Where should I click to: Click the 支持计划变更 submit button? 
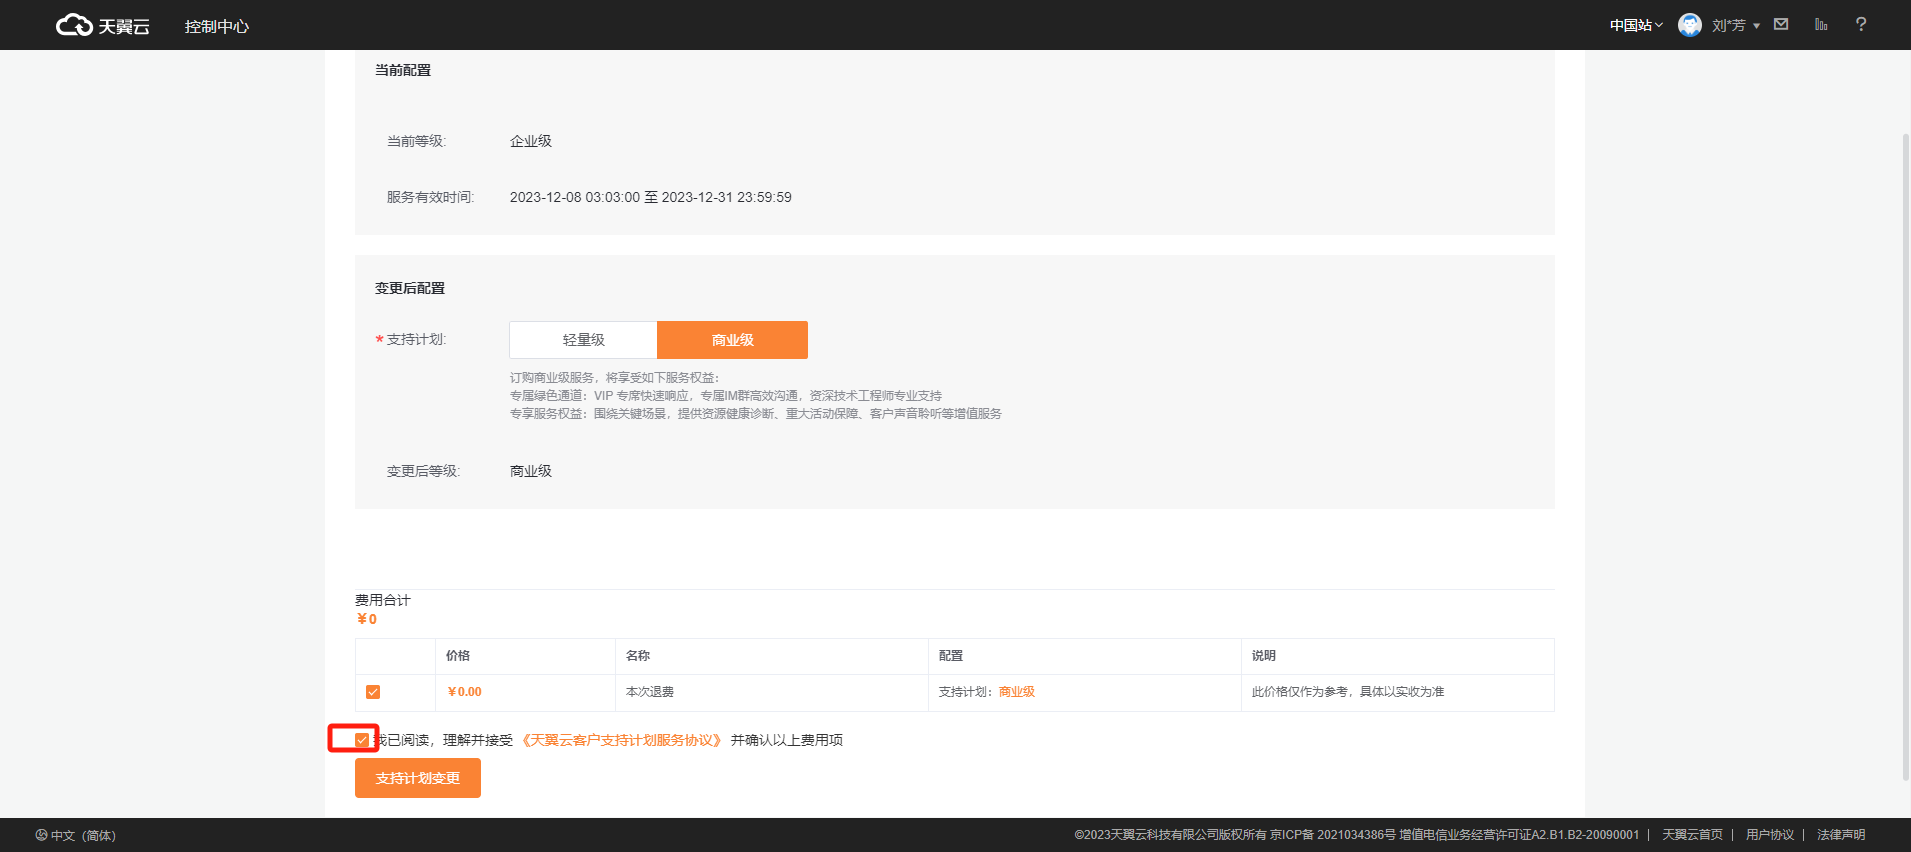[417, 778]
